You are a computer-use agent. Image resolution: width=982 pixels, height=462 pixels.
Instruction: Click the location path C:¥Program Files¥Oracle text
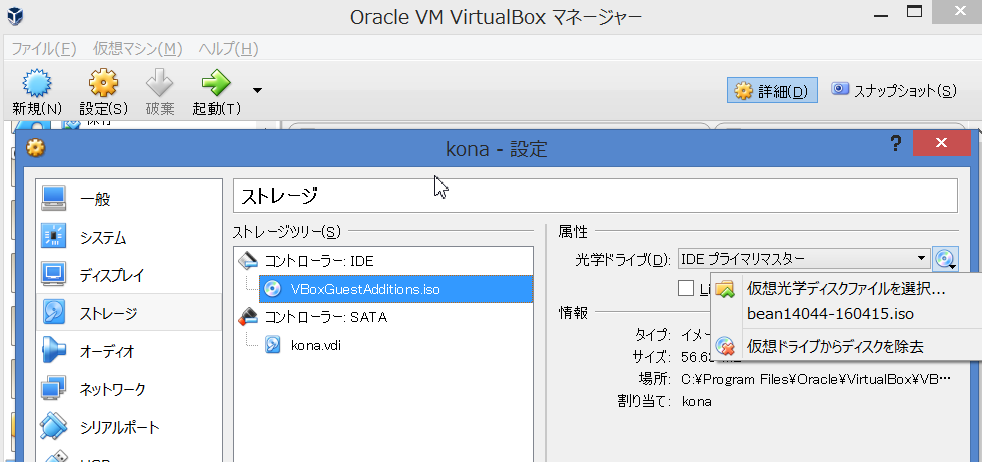click(x=817, y=379)
